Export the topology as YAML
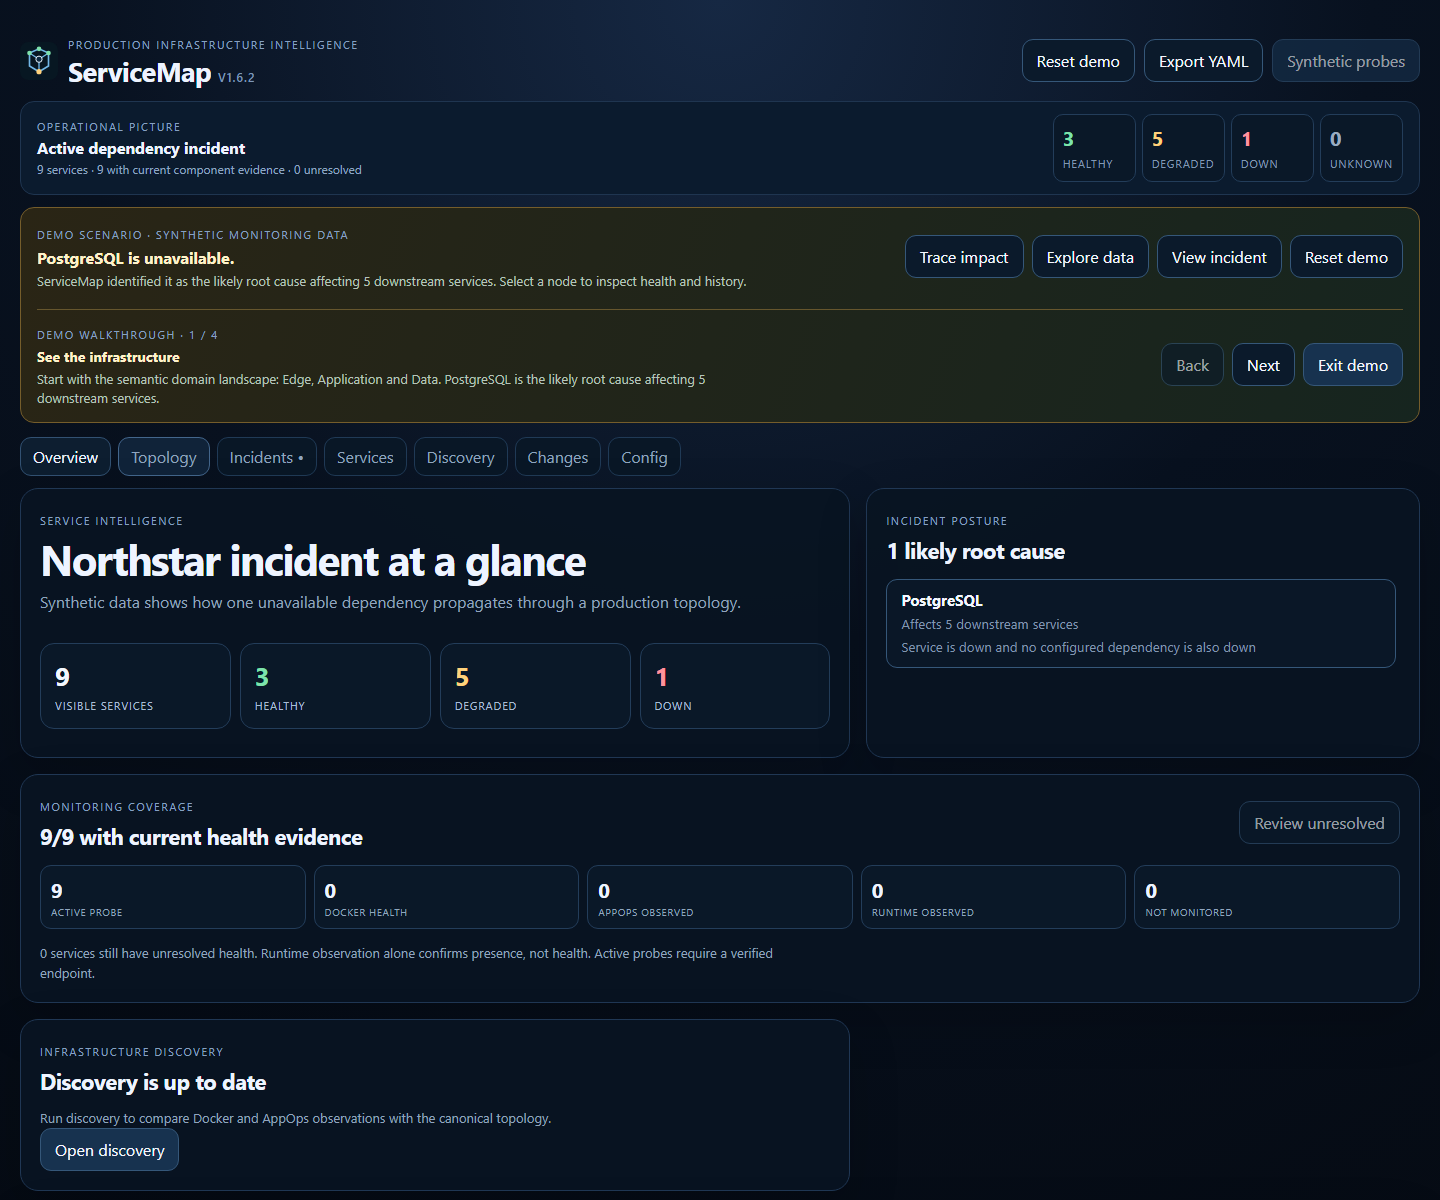This screenshot has width=1440, height=1200. pyautogui.click(x=1203, y=61)
